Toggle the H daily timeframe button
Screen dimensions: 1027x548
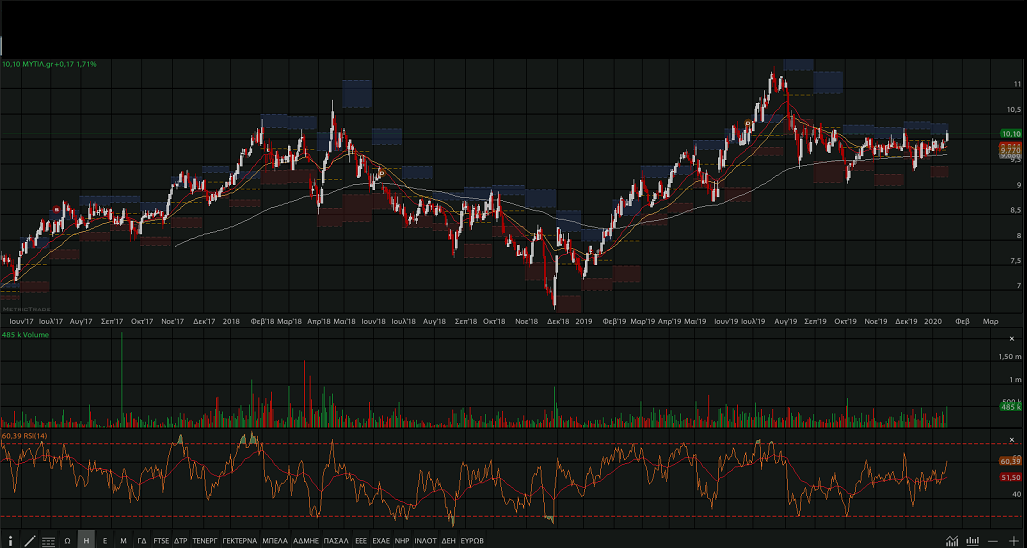pyautogui.click(x=86, y=540)
